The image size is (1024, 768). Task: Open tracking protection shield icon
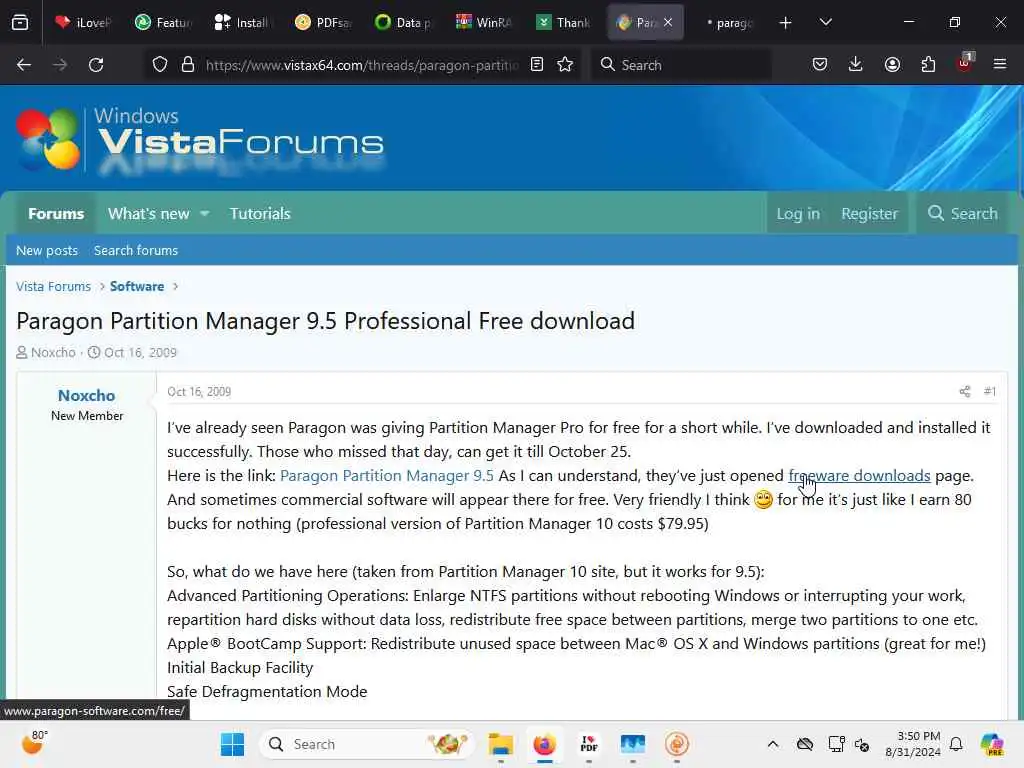click(x=160, y=65)
